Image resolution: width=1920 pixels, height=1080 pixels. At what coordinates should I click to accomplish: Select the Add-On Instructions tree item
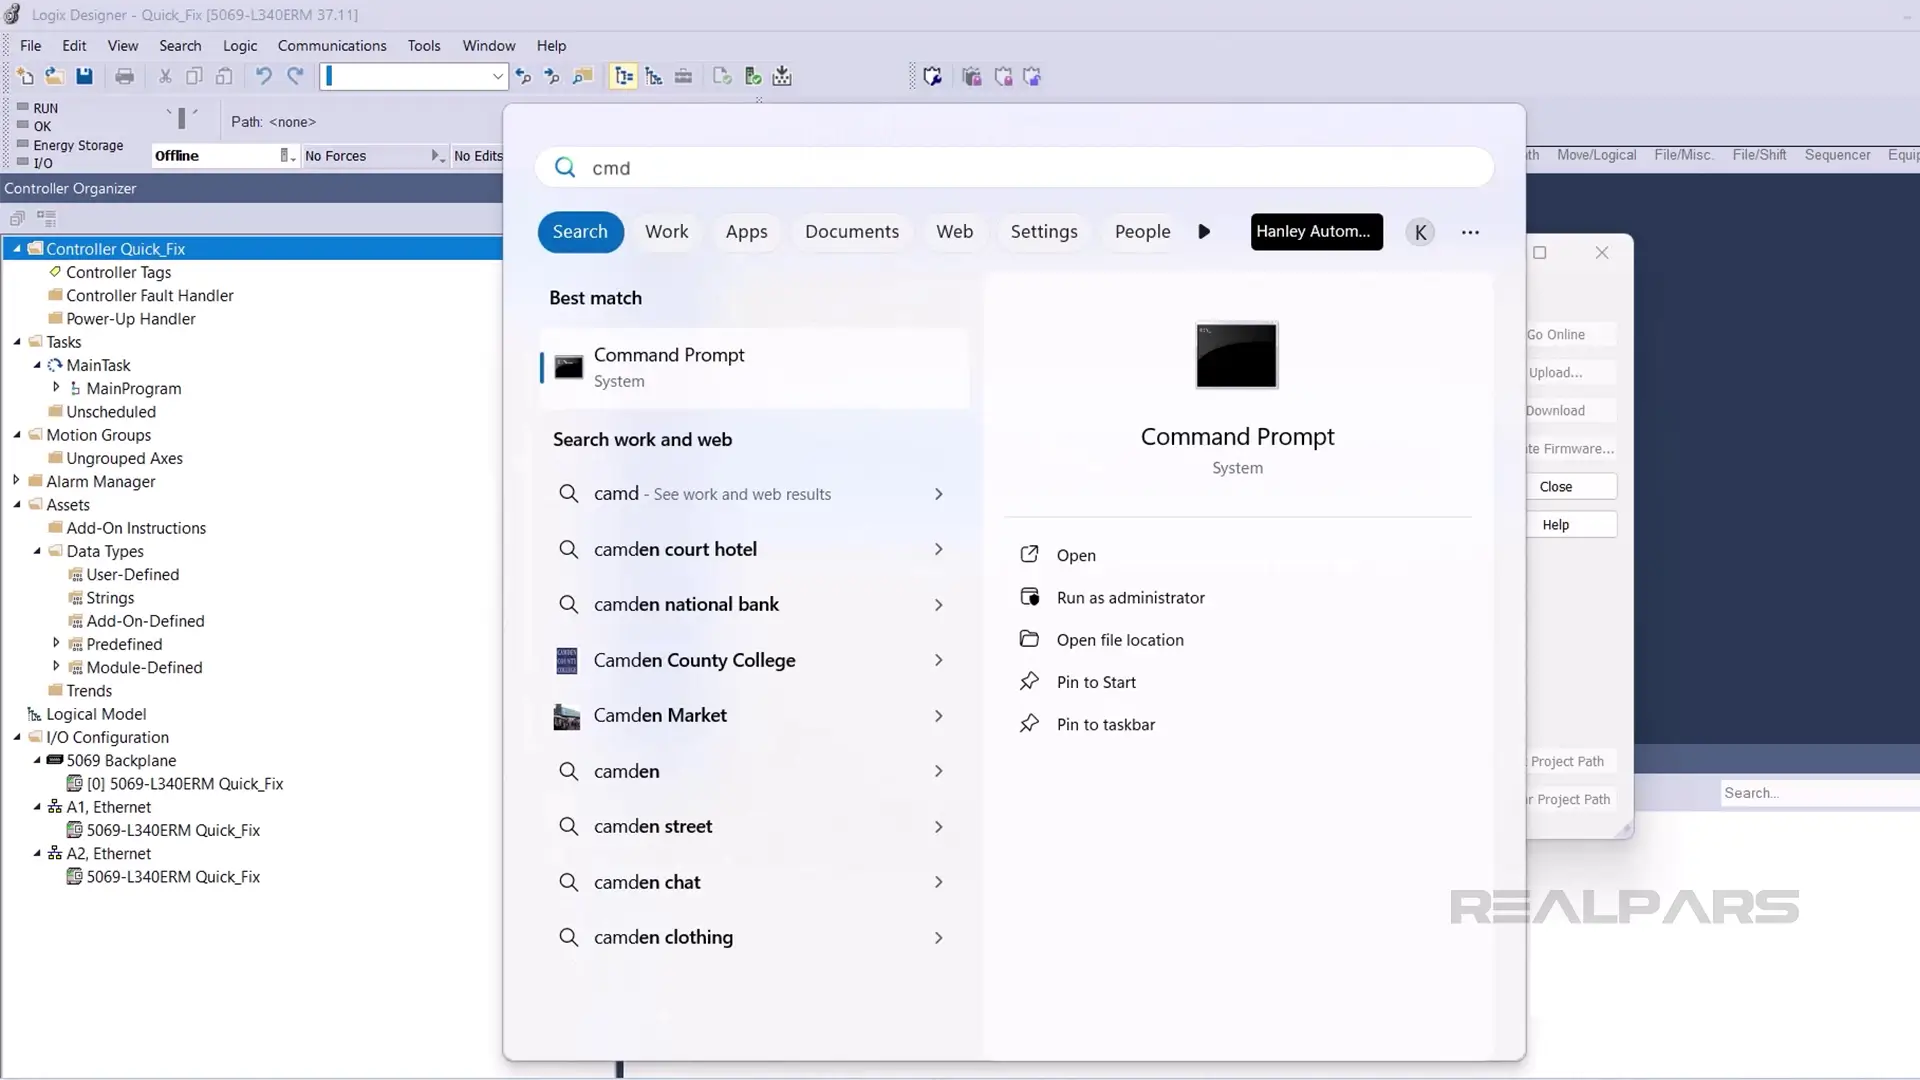[x=136, y=528]
